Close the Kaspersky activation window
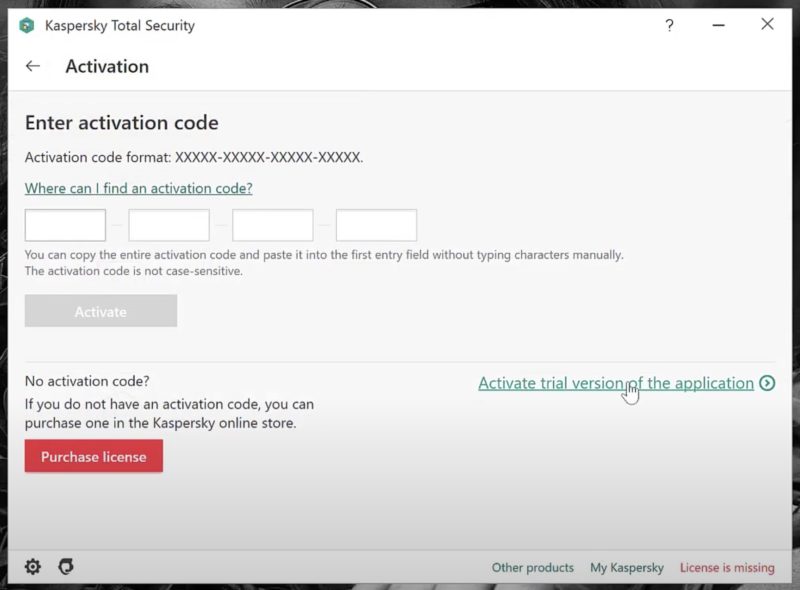This screenshot has height=590, width=800. pos(767,25)
